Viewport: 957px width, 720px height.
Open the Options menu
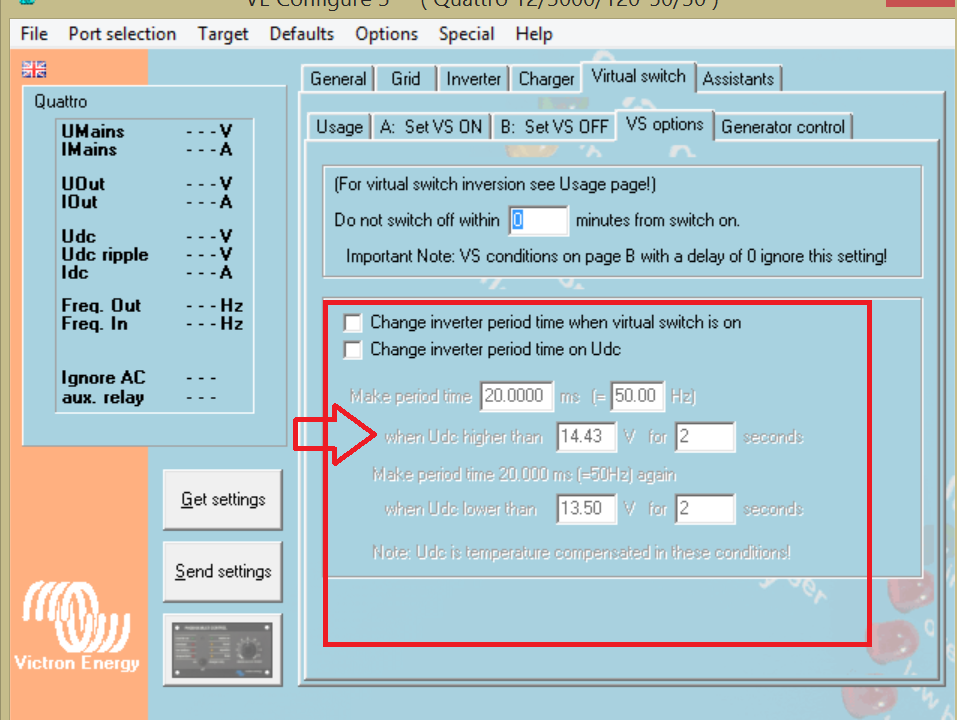point(386,34)
